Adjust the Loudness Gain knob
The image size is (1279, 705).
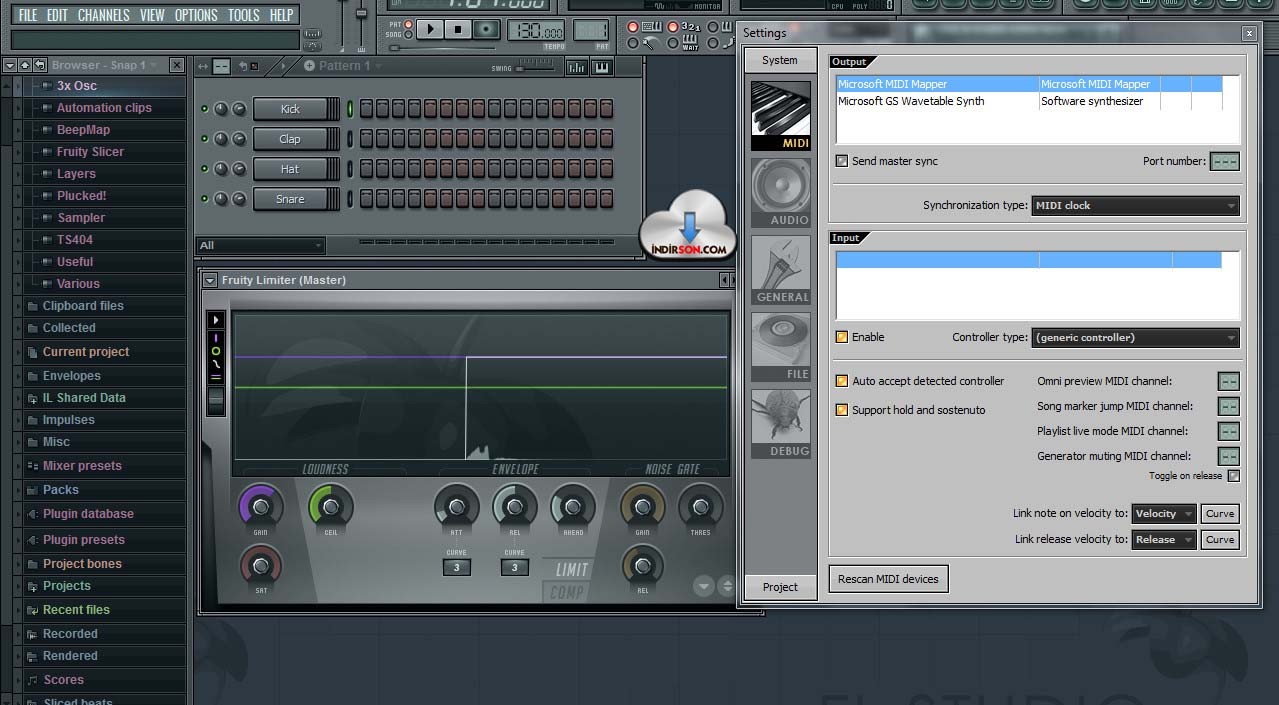(261, 505)
